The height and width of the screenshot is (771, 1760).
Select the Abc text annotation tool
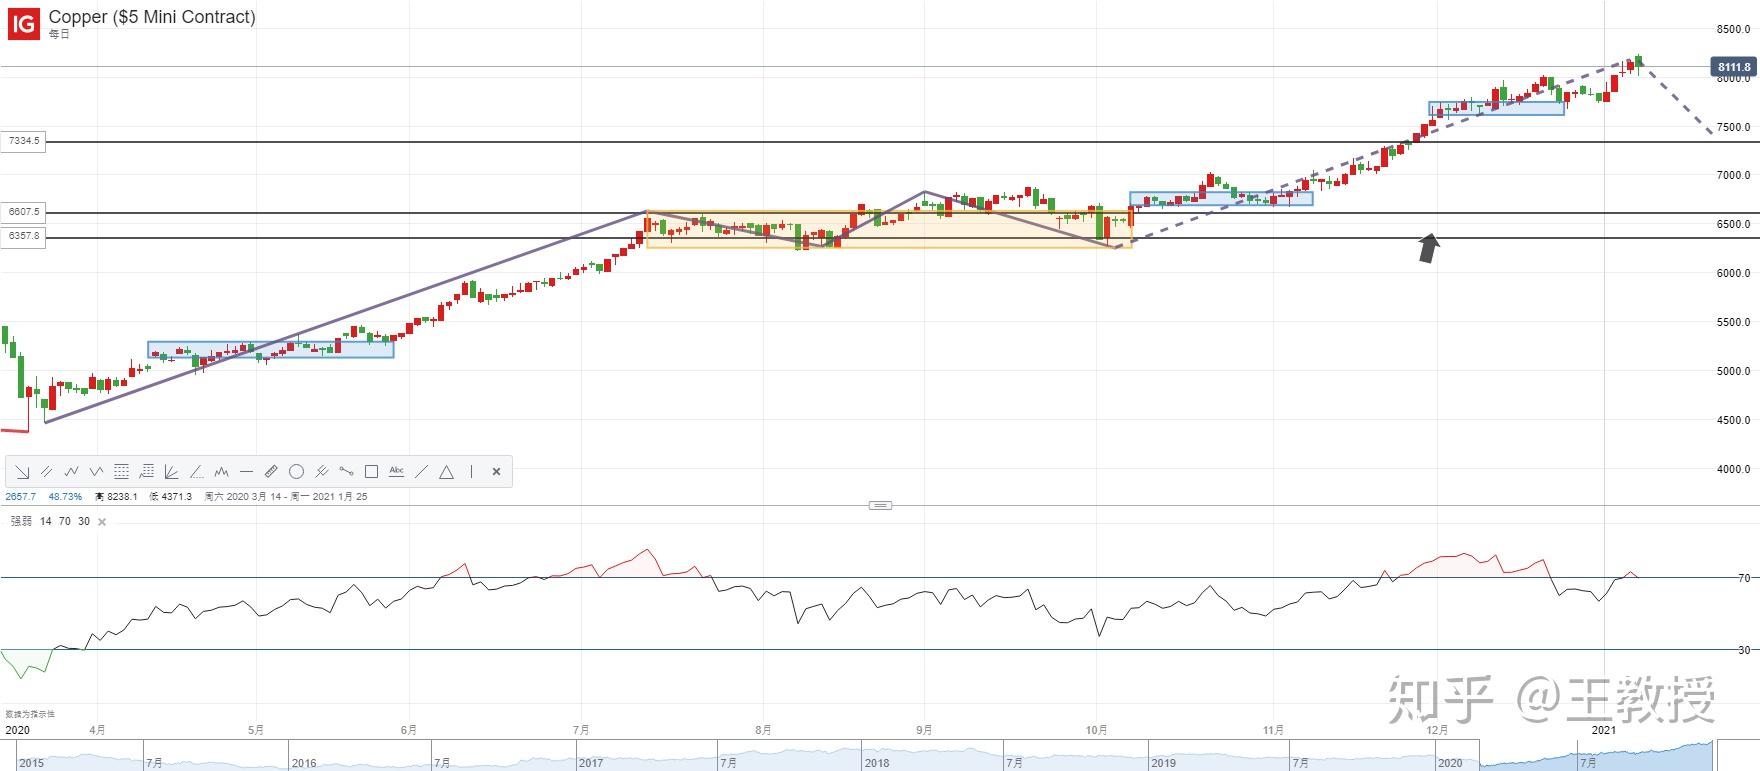[396, 471]
